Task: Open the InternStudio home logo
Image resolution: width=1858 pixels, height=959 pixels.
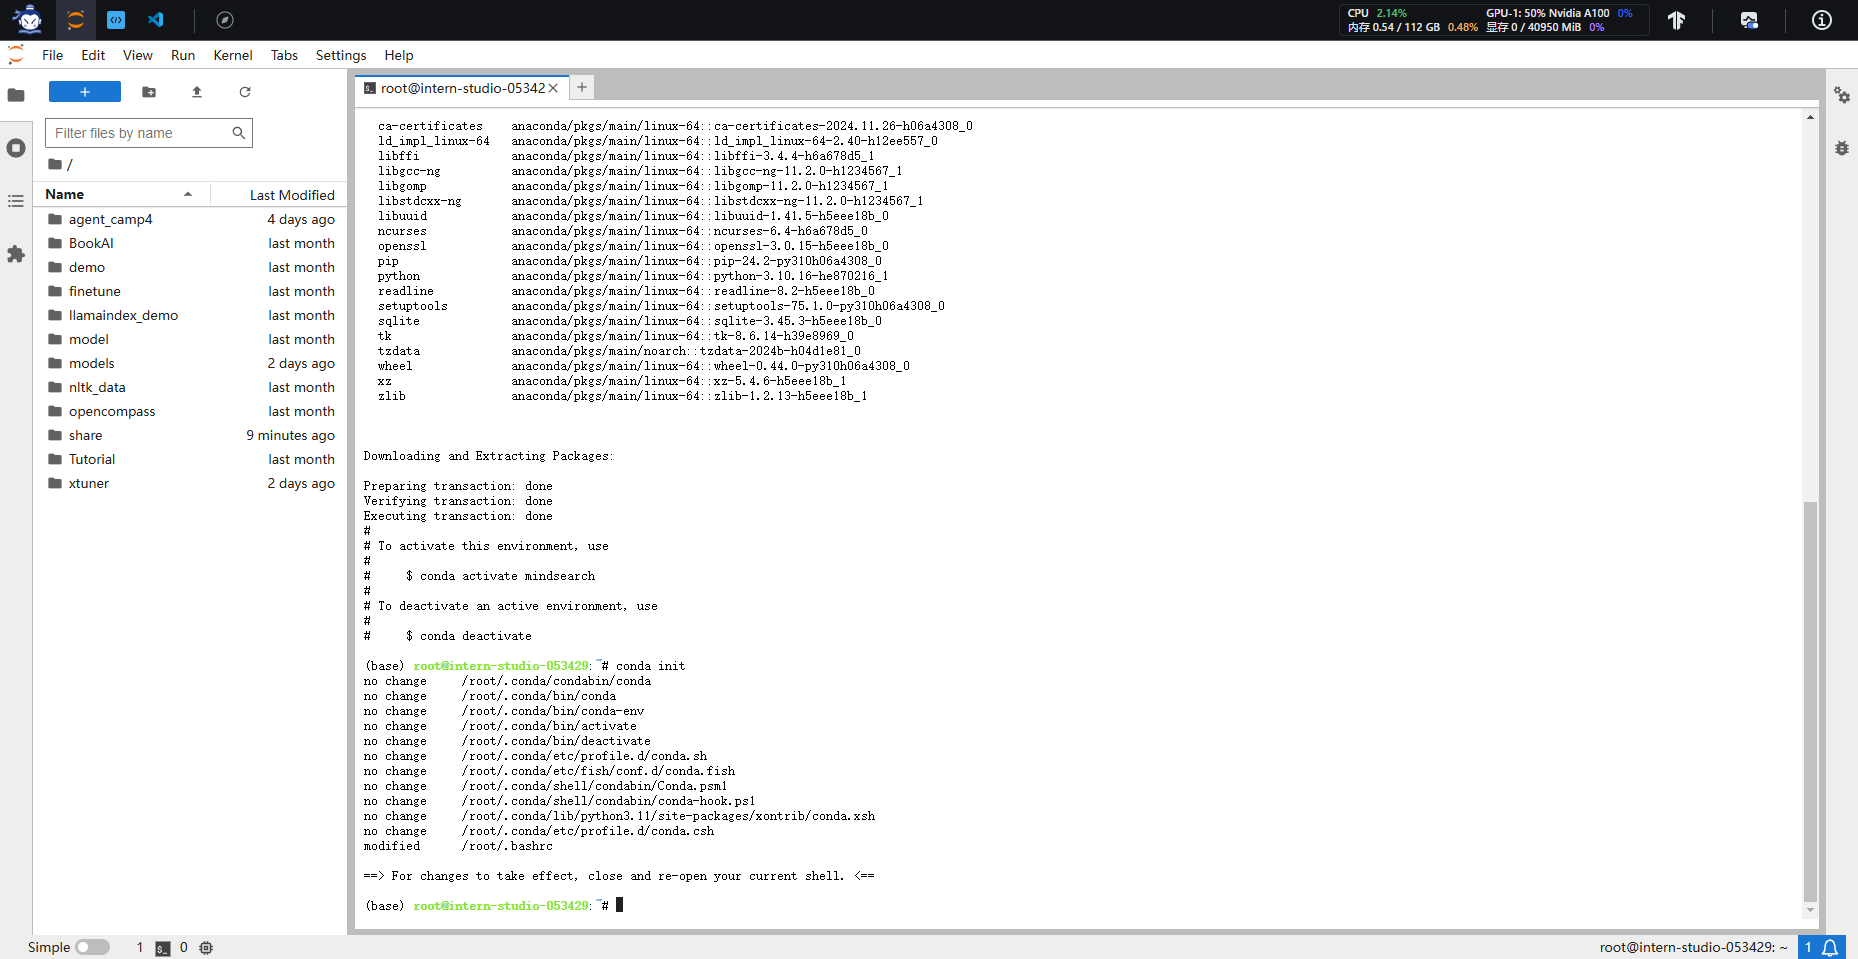Action: 29,19
